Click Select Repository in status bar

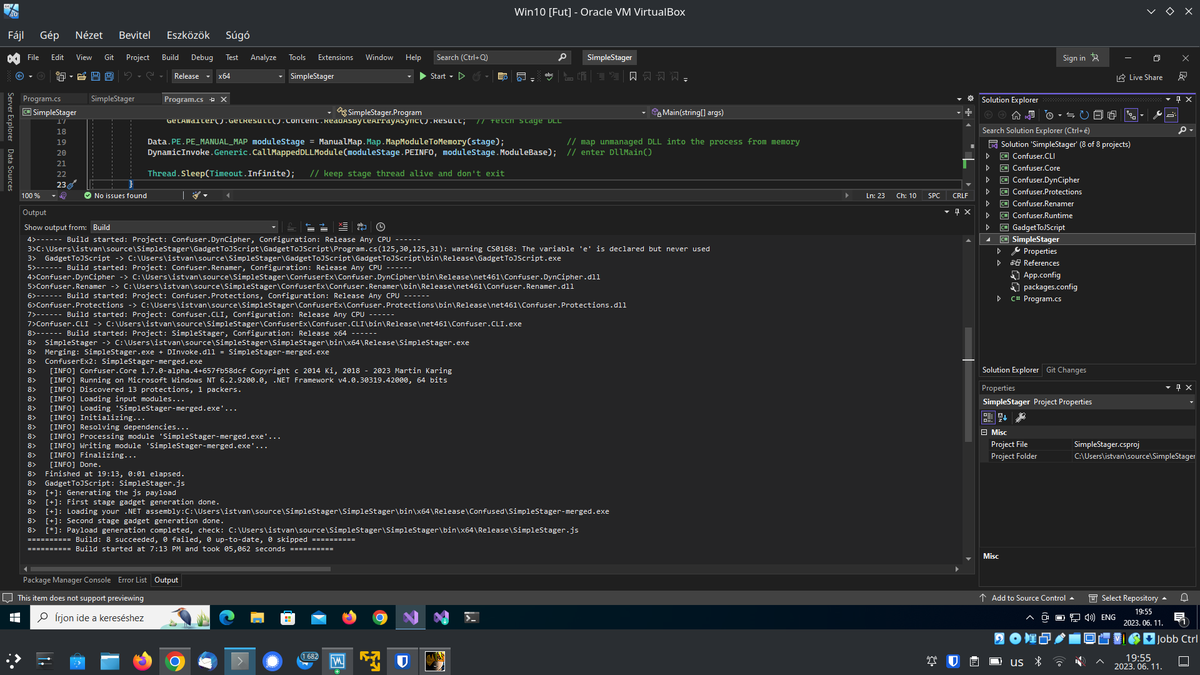[1128, 598]
